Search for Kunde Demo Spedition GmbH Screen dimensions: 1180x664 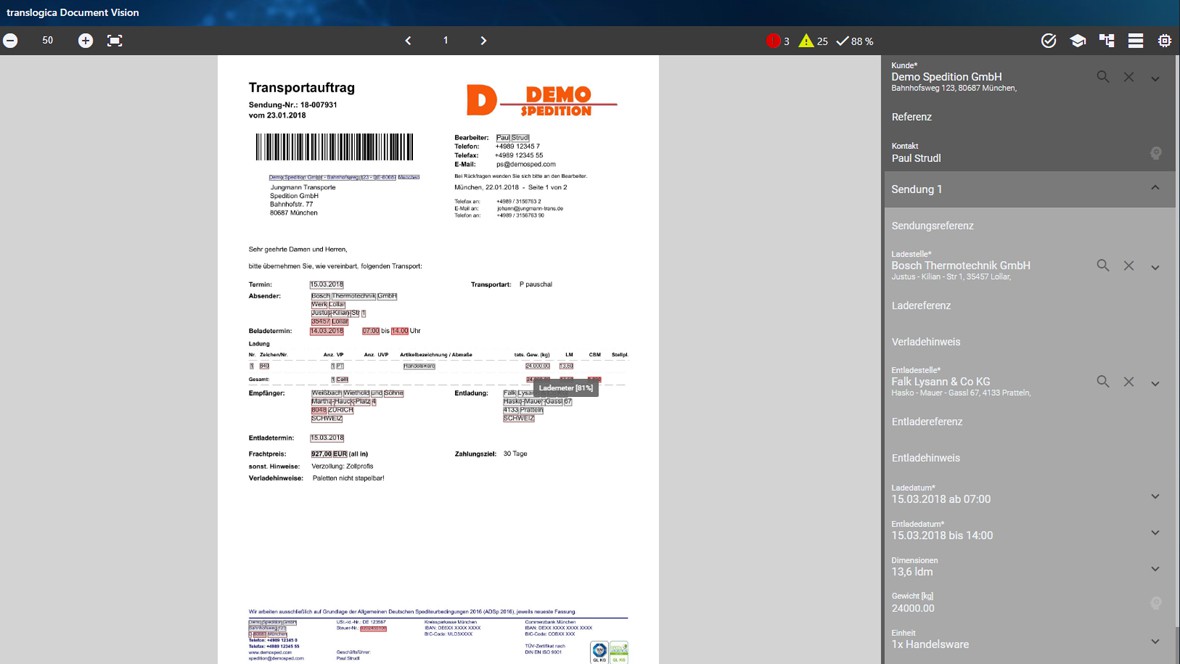click(x=1102, y=77)
